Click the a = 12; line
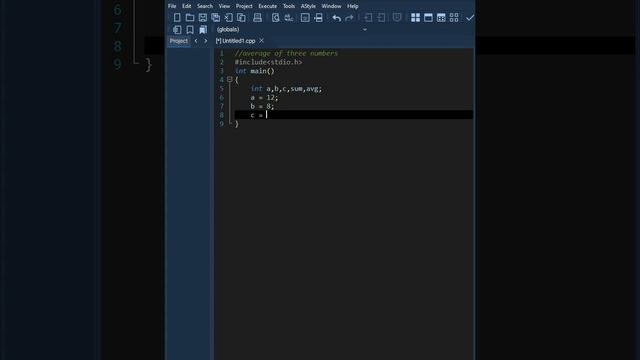This screenshot has height=360, width=640. [x=264, y=98]
